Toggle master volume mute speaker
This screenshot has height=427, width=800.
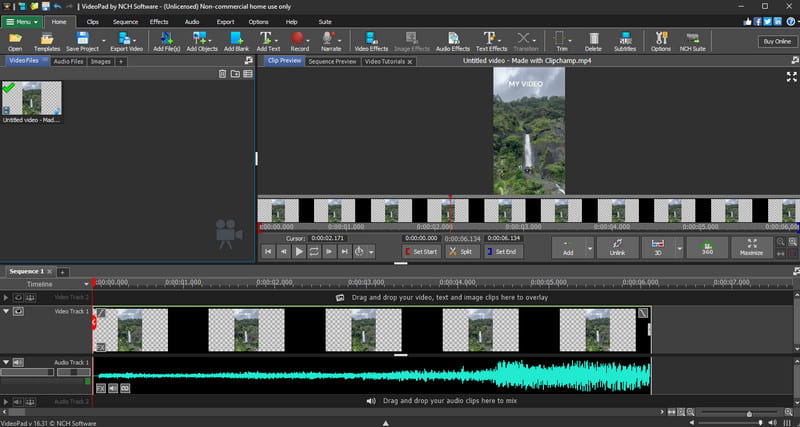click(772, 422)
